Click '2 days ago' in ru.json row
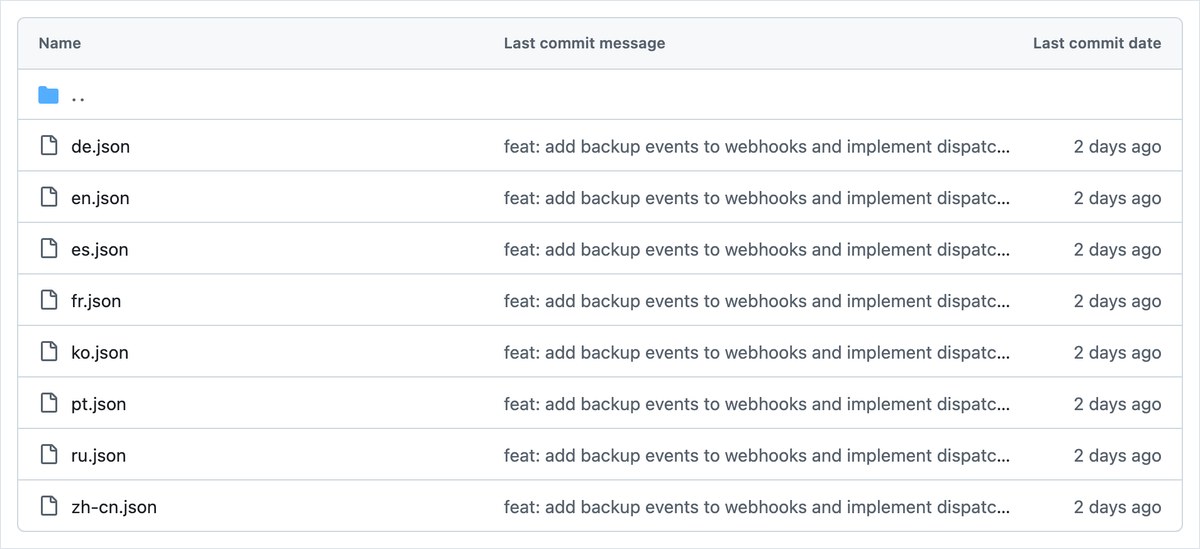 pyautogui.click(x=1118, y=456)
